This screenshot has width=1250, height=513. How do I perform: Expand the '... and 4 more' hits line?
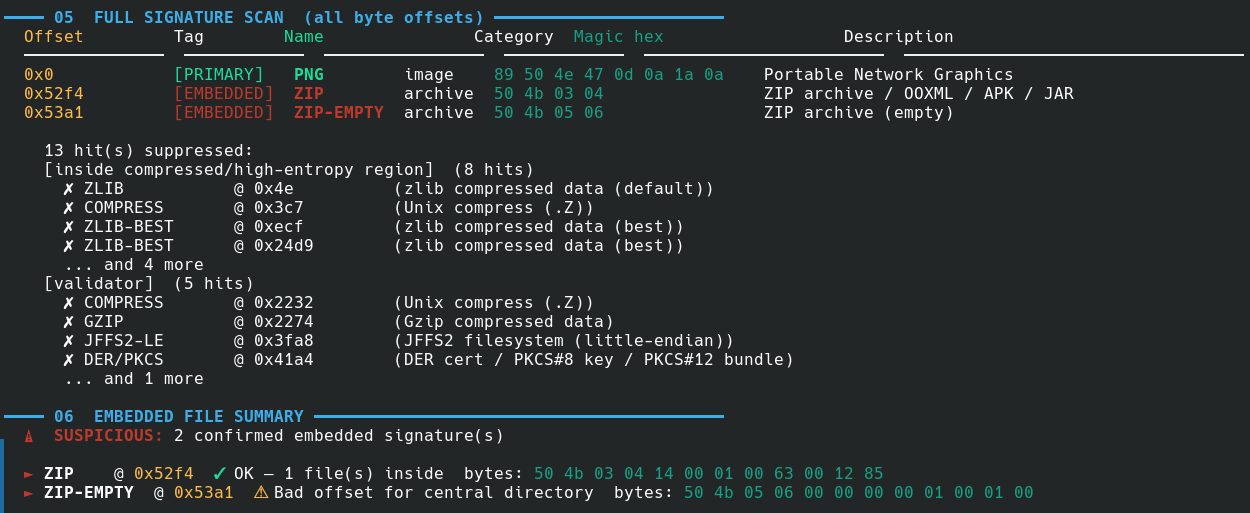click(133, 265)
